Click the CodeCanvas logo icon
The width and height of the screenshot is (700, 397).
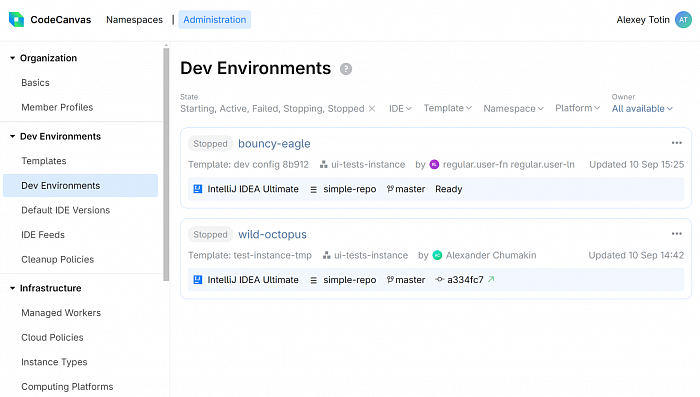point(17,20)
